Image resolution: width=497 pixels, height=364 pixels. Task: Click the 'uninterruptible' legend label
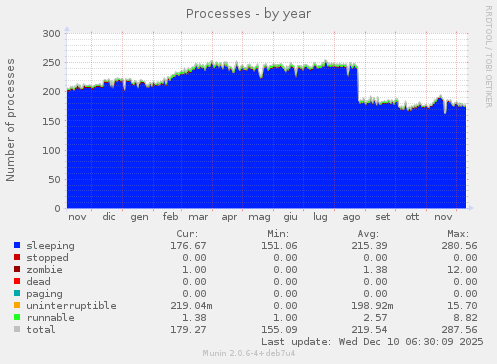pos(71,306)
